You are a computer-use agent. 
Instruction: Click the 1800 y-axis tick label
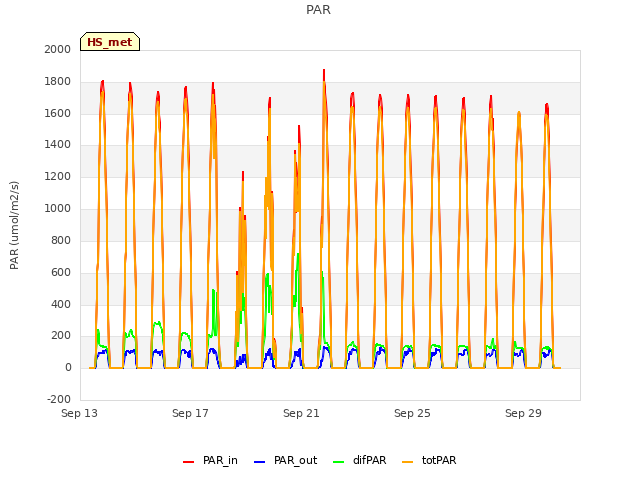click(x=58, y=82)
